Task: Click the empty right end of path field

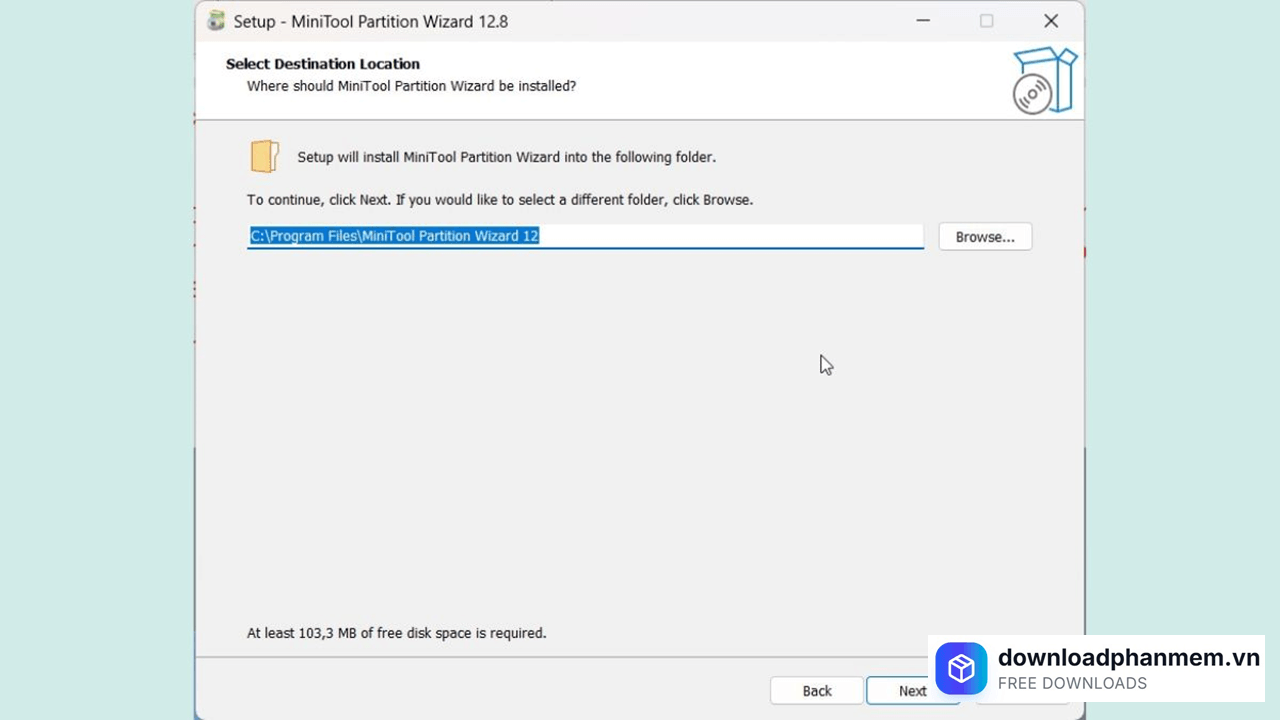Action: coord(800,236)
